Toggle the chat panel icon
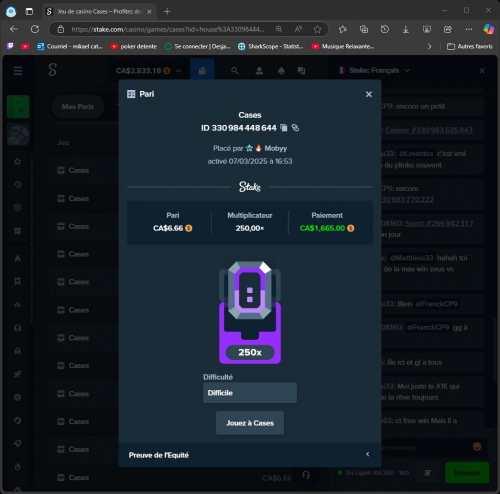 [x=301, y=71]
